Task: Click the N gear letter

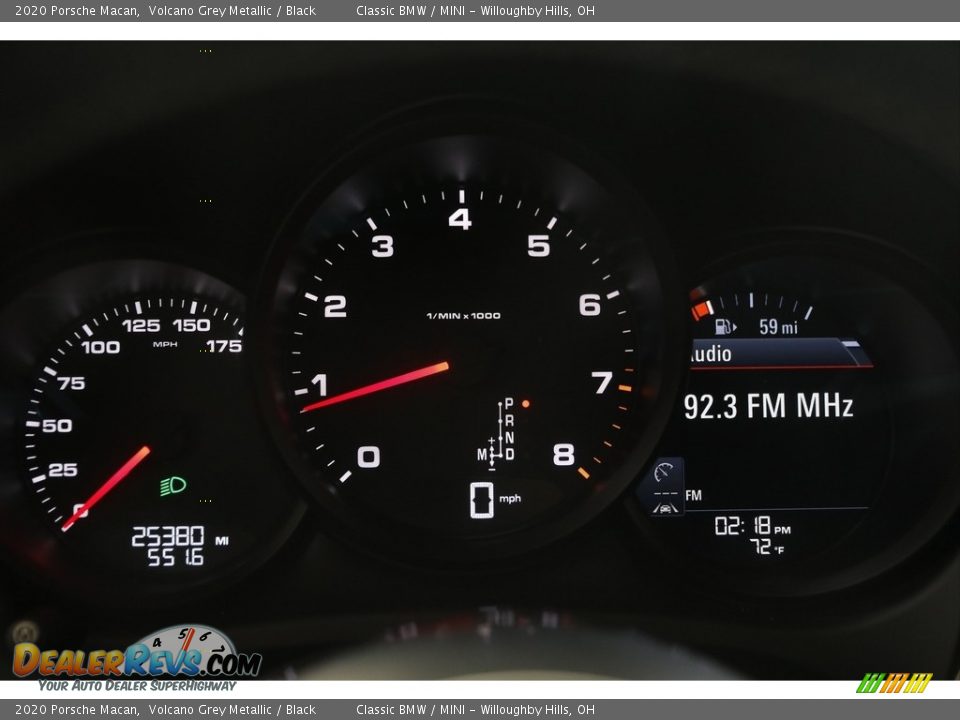Action: 509,438
